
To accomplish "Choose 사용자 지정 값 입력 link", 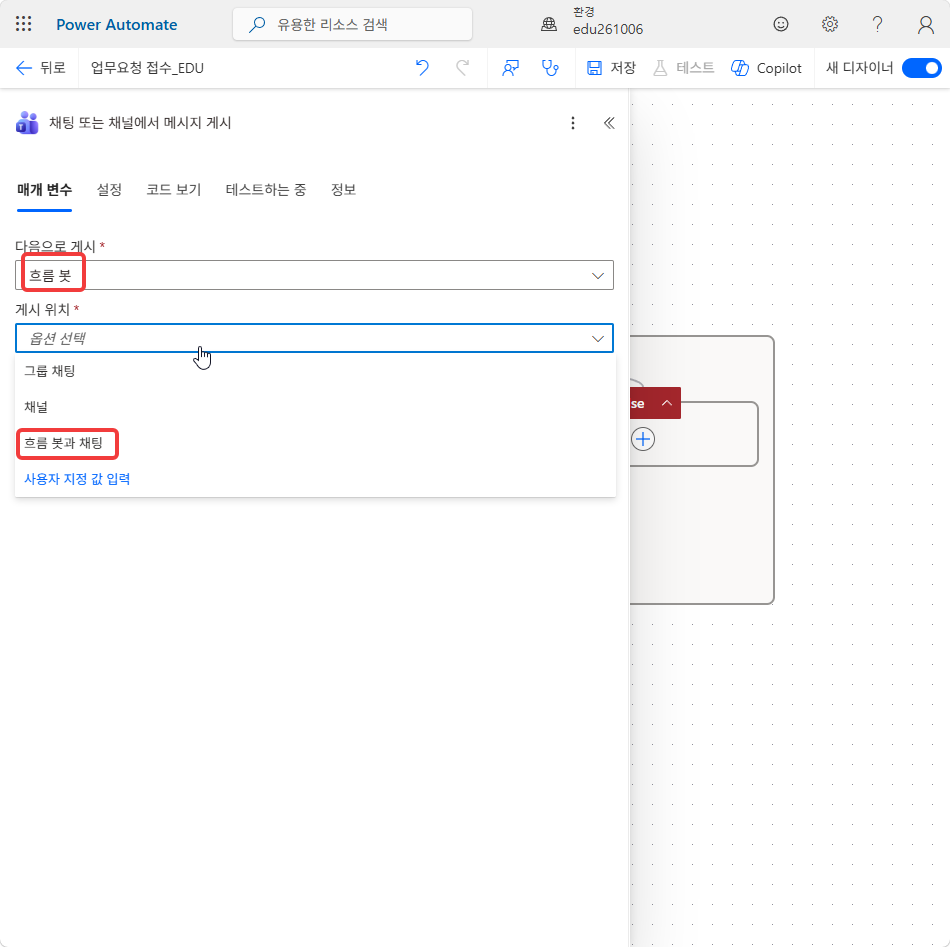I will tap(77, 479).
